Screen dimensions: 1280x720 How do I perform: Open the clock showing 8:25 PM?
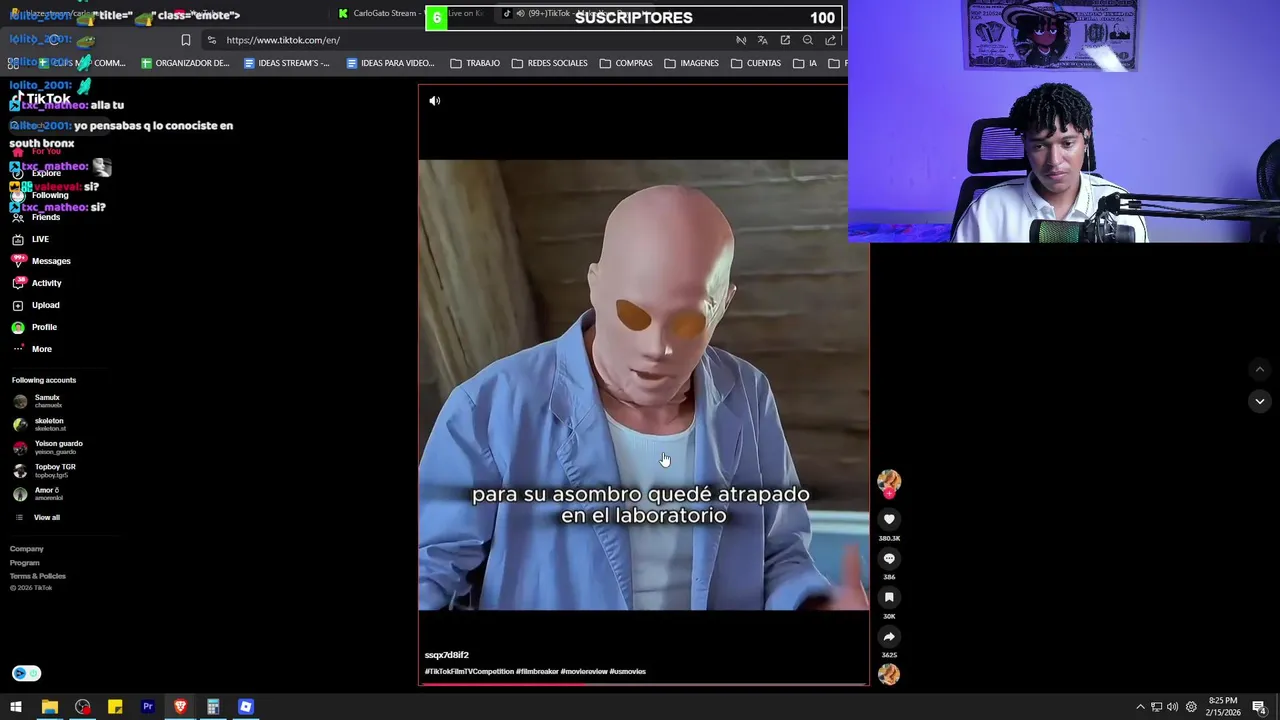click(x=1223, y=707)
